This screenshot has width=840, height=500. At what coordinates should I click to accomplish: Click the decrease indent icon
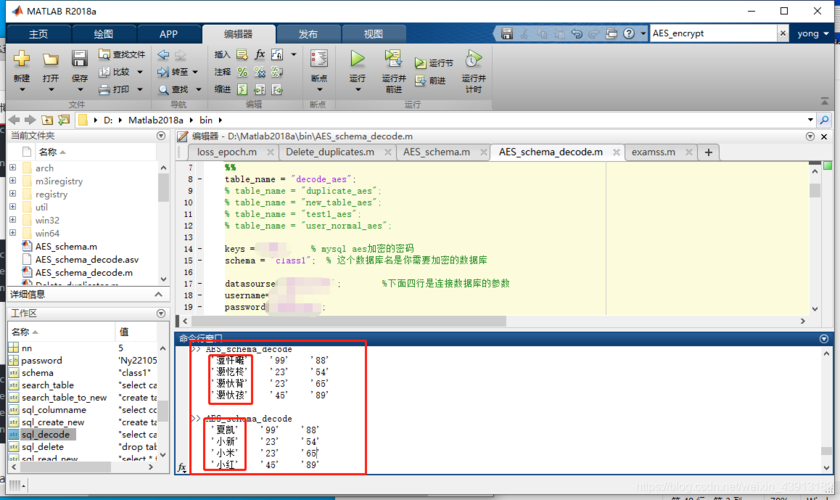click(x=277, y=89)
